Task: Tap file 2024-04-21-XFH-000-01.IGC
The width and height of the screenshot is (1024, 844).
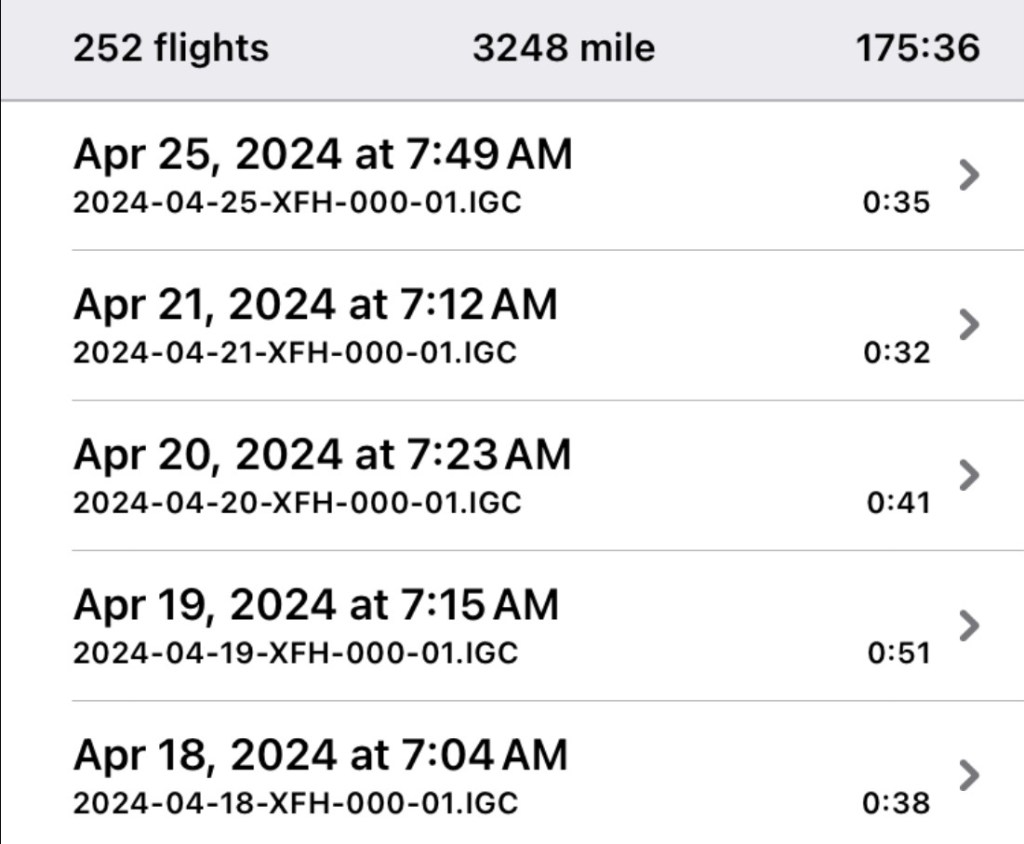Action: 295,353
